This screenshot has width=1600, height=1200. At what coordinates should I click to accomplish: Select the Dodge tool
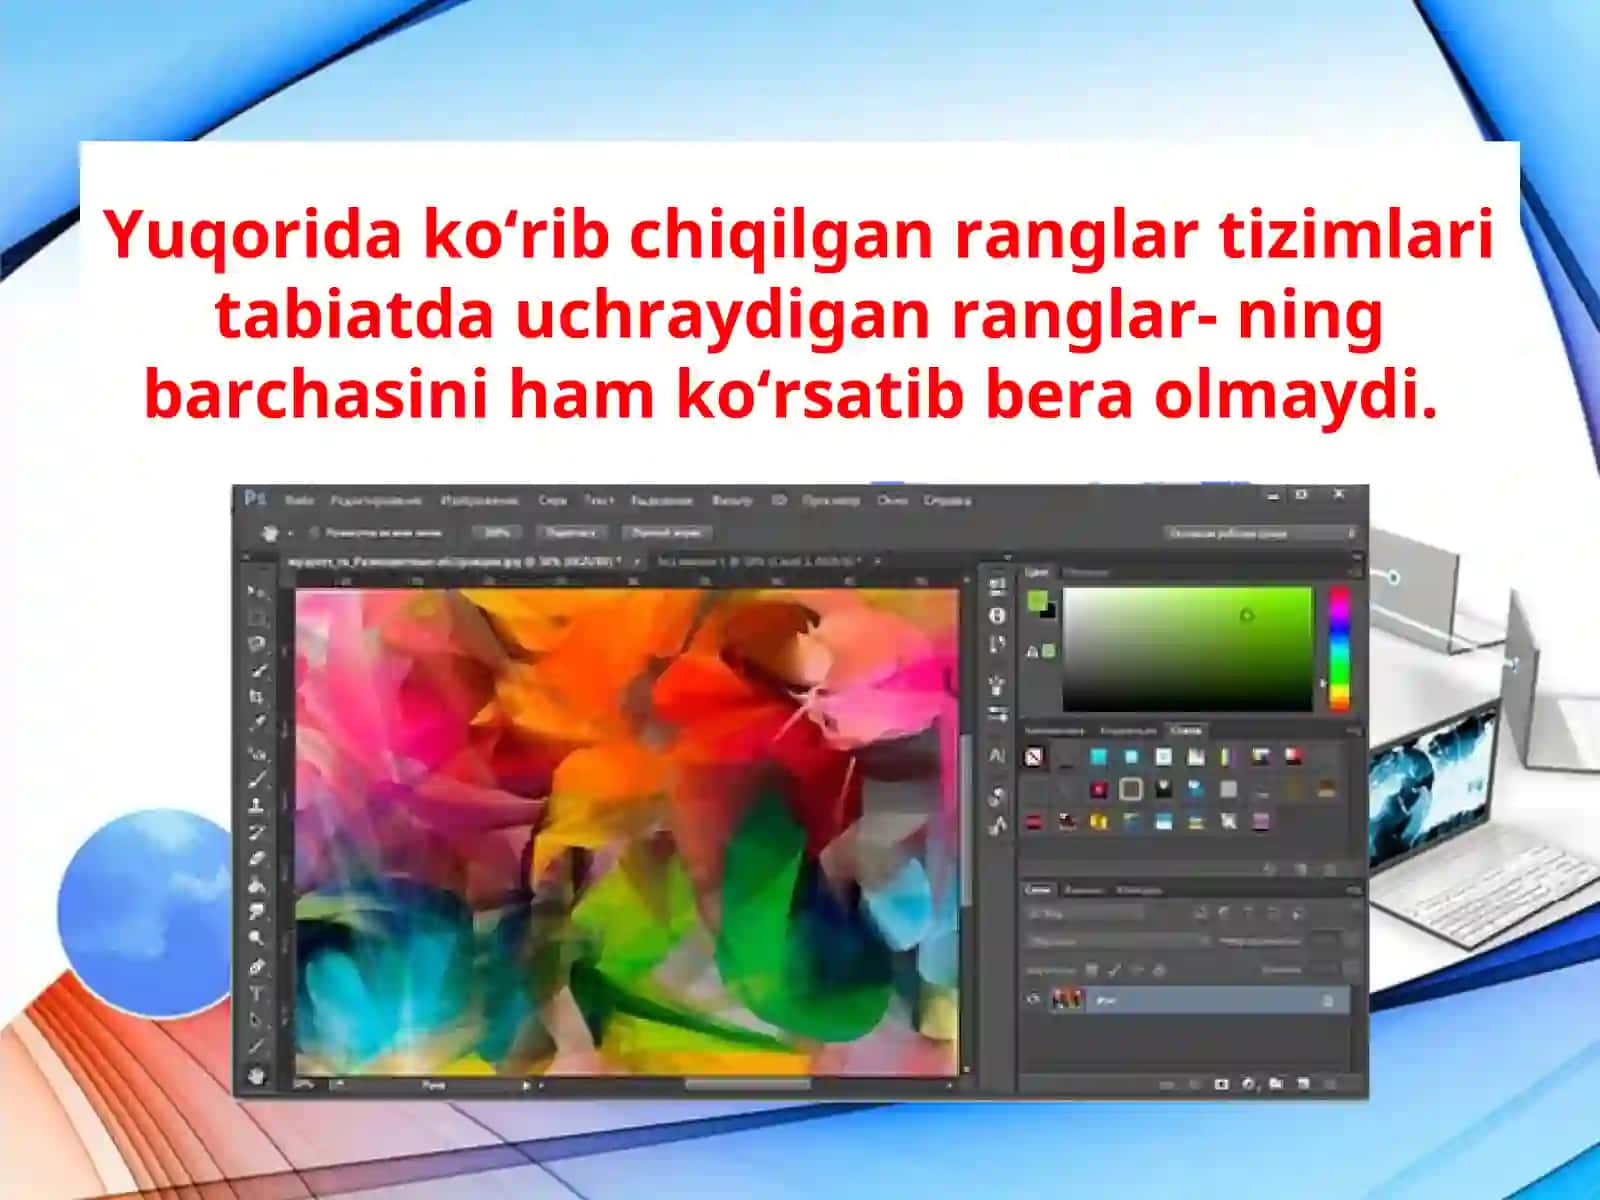pos(257,938)
